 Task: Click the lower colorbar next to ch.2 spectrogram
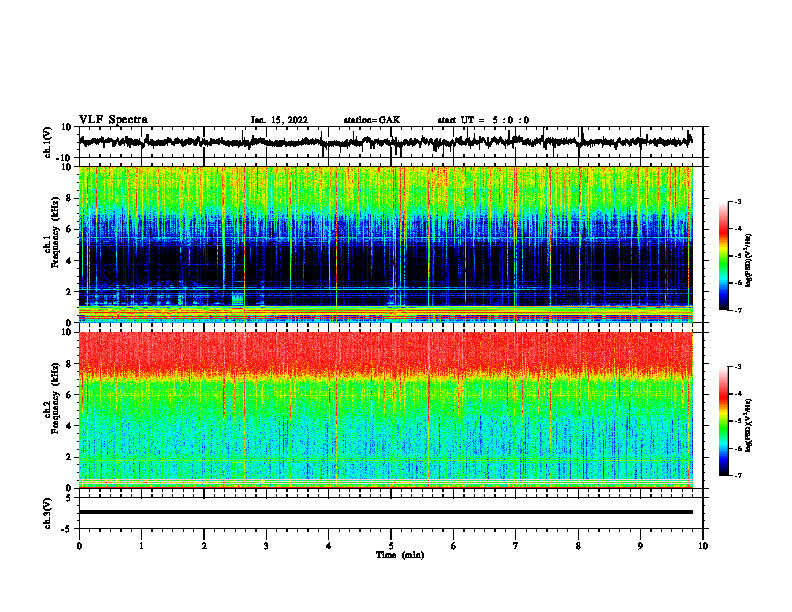pos(724,421)
